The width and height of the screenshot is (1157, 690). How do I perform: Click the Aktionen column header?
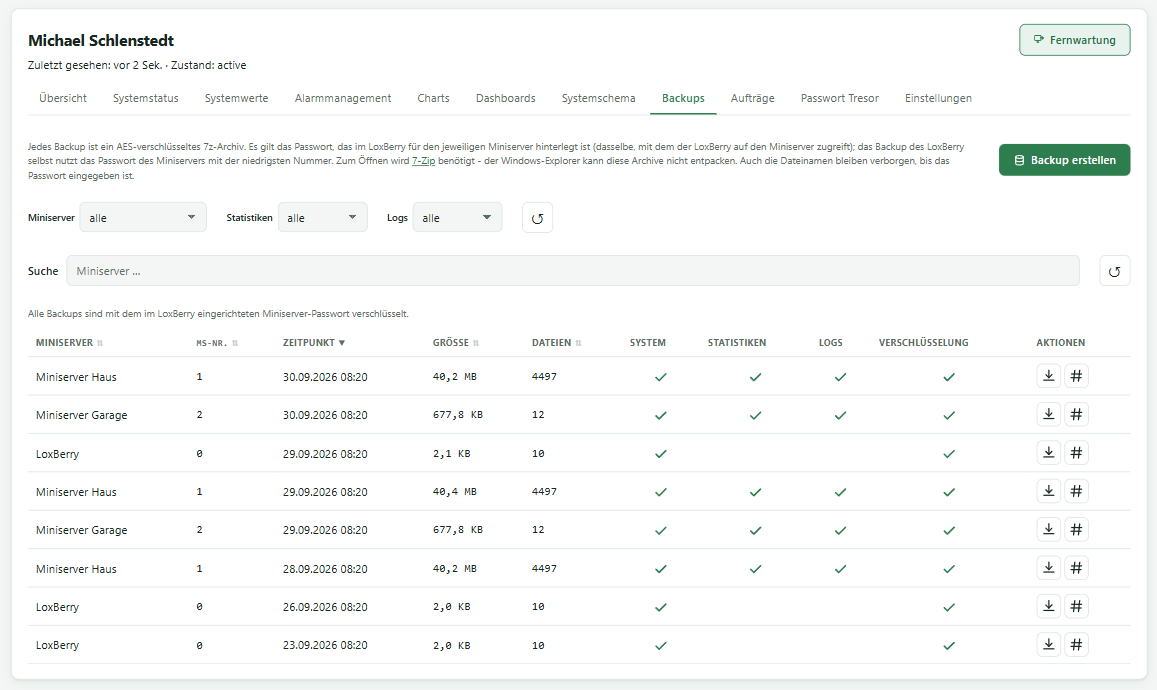click(1060, 342)
